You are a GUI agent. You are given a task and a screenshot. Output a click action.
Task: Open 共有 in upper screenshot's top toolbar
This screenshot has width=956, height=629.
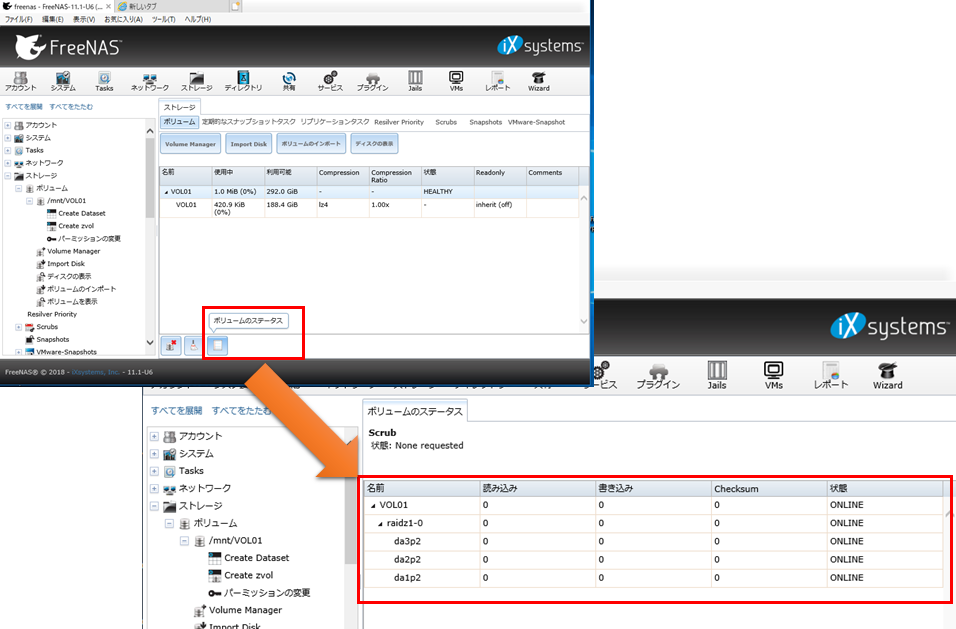coord(288,81)
